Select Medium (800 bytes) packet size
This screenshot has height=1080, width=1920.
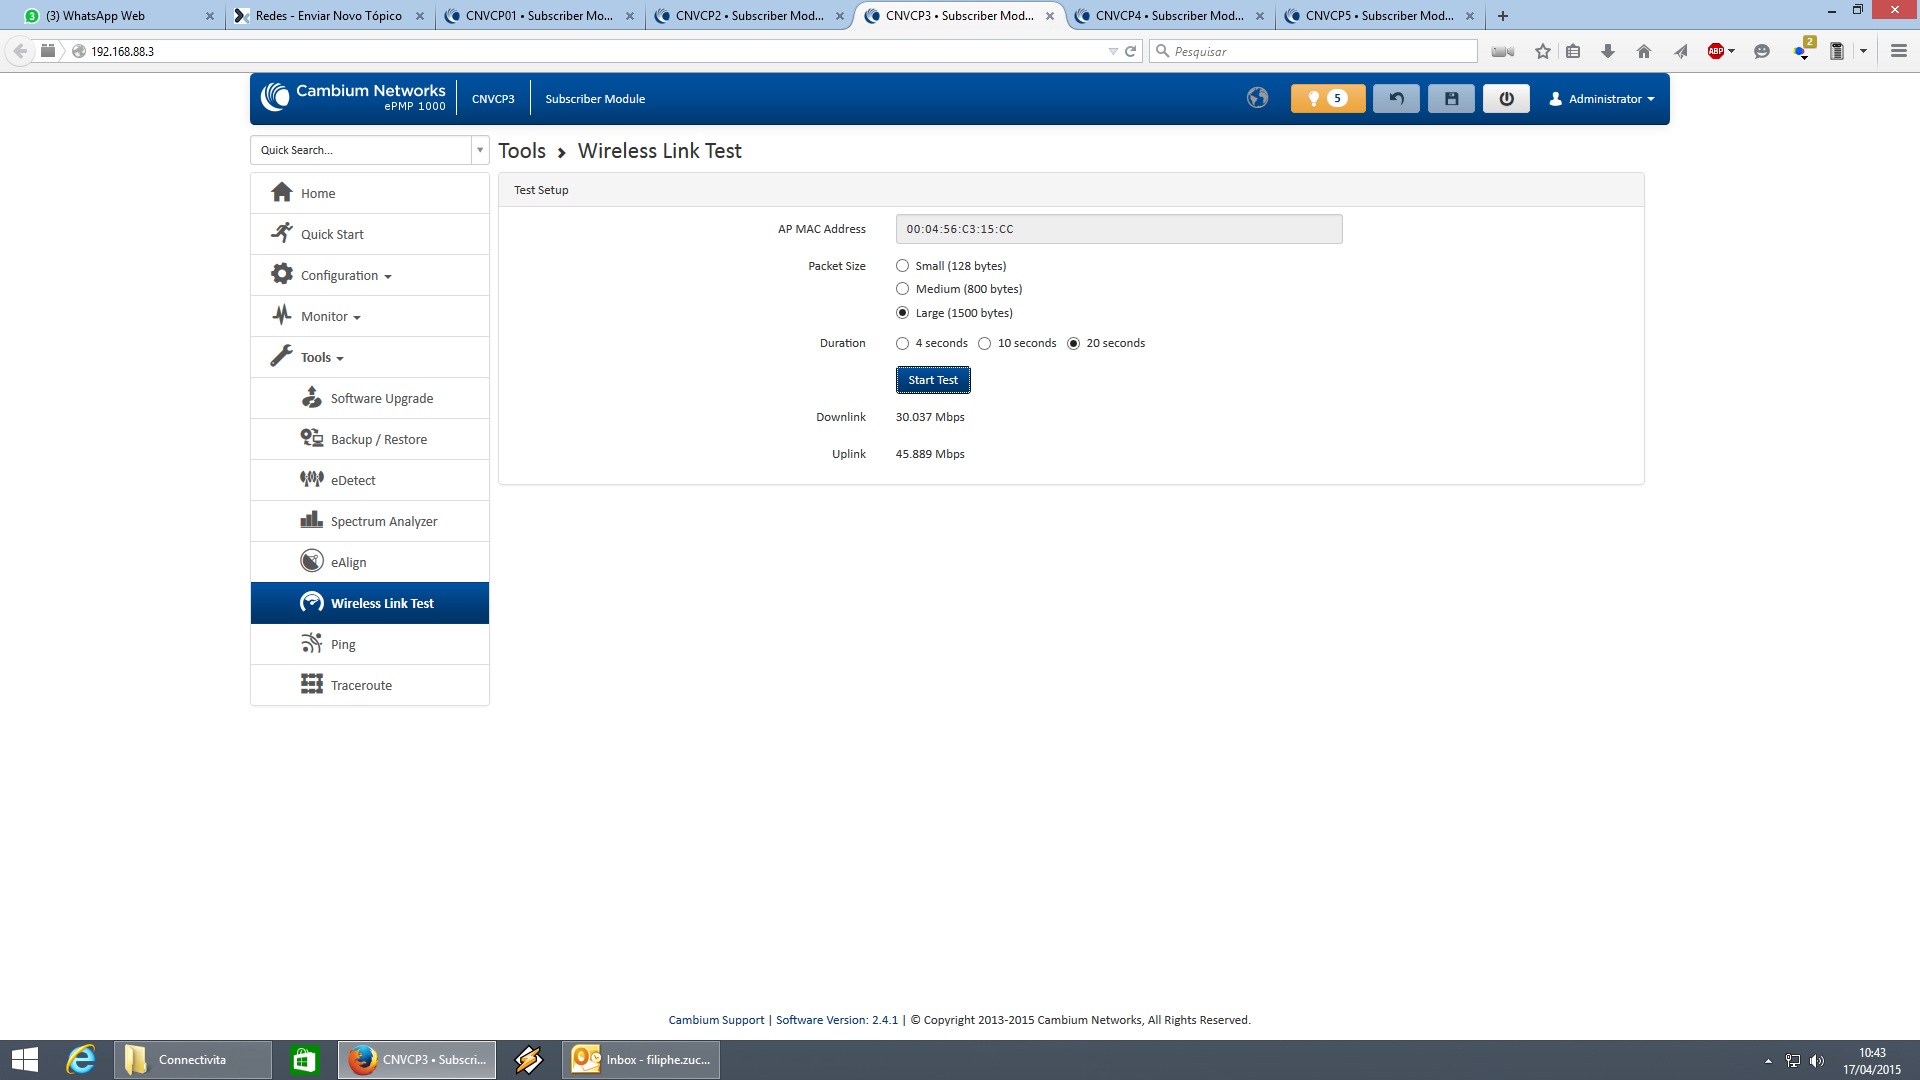click(903, 289)
